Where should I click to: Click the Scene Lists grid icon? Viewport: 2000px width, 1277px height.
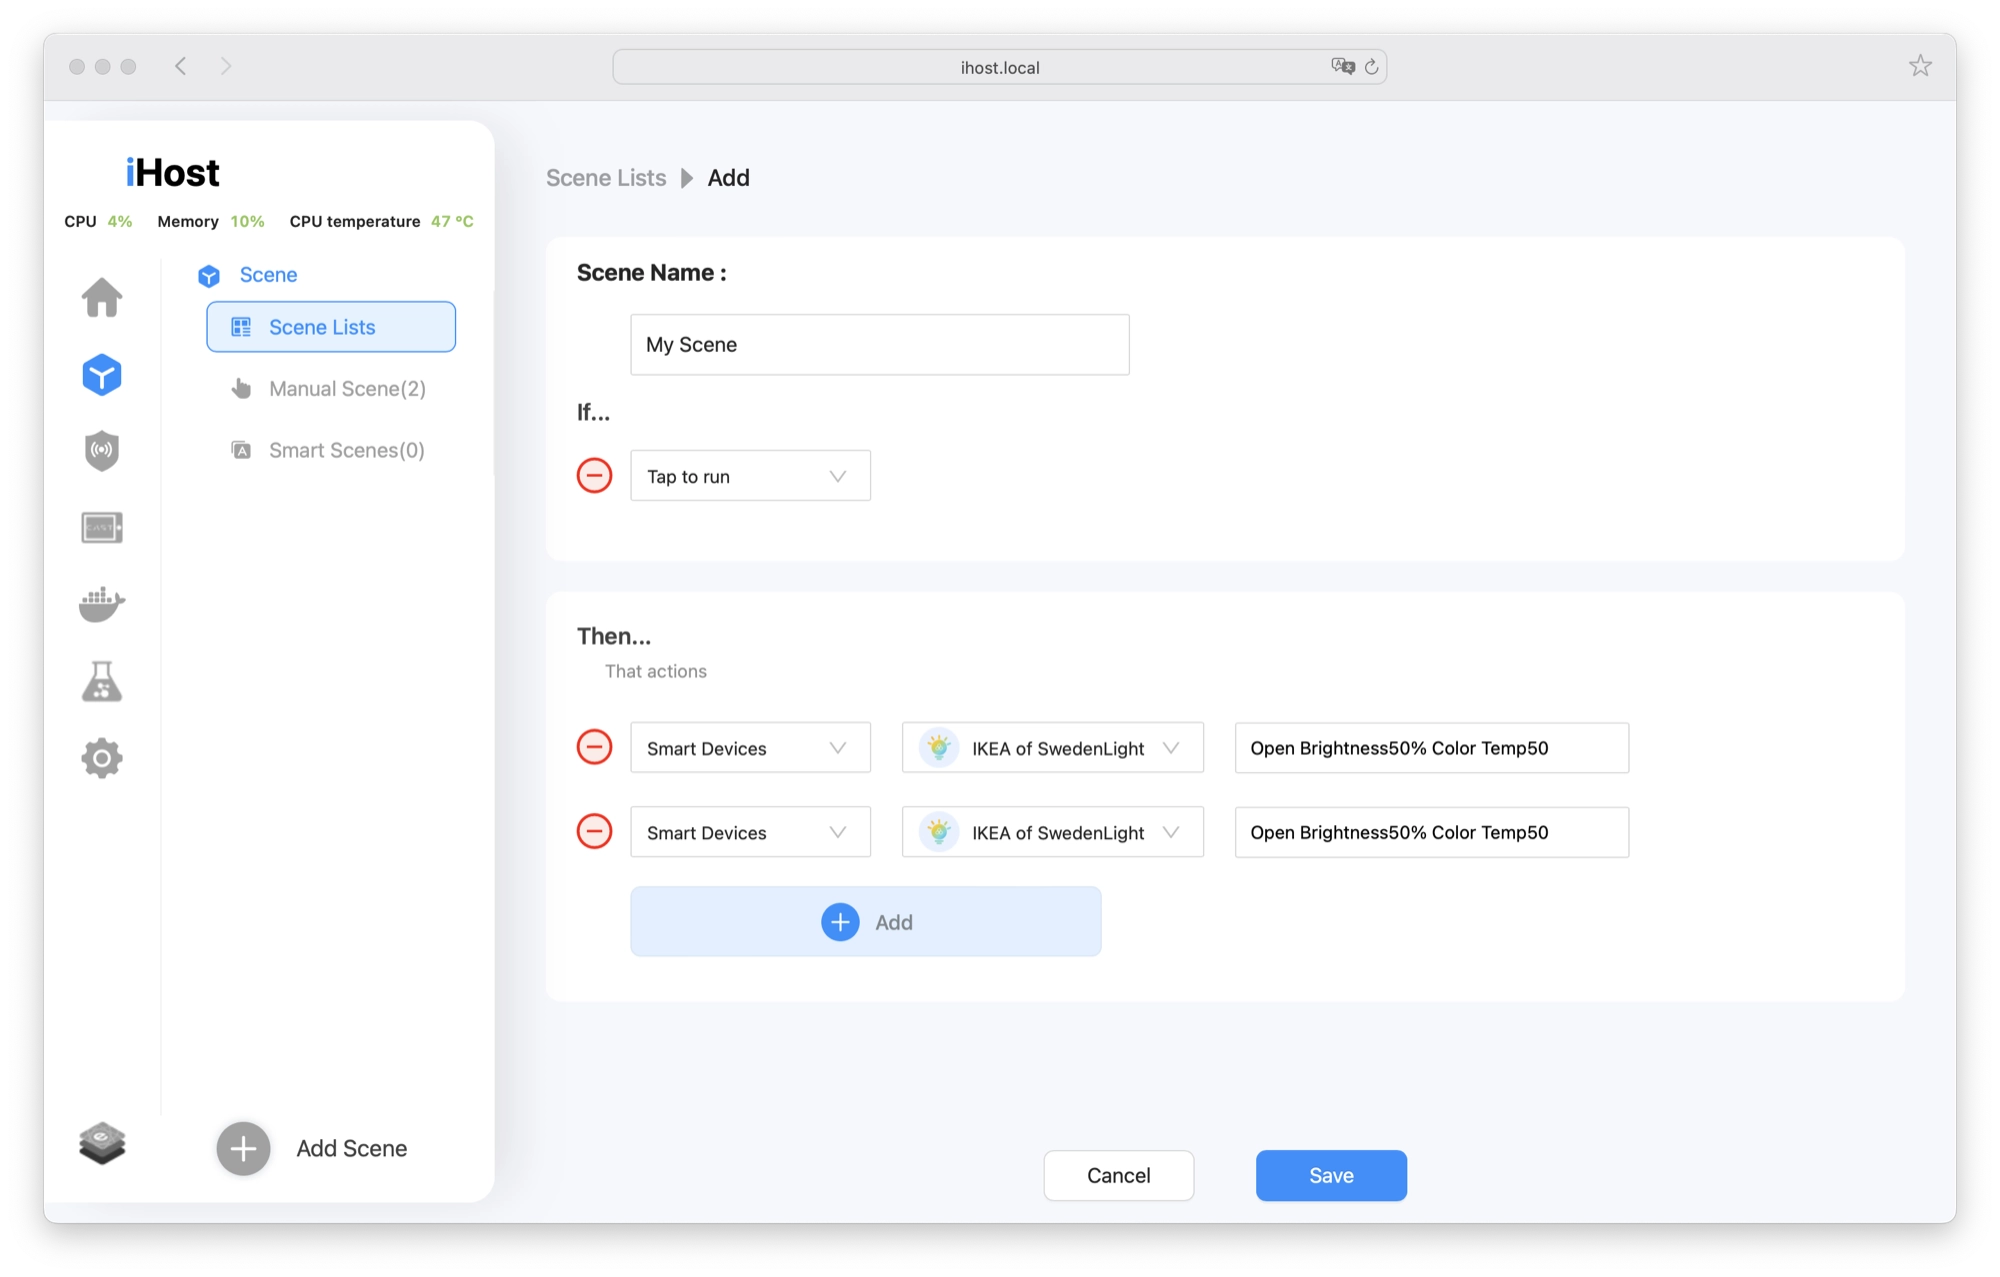241,327
